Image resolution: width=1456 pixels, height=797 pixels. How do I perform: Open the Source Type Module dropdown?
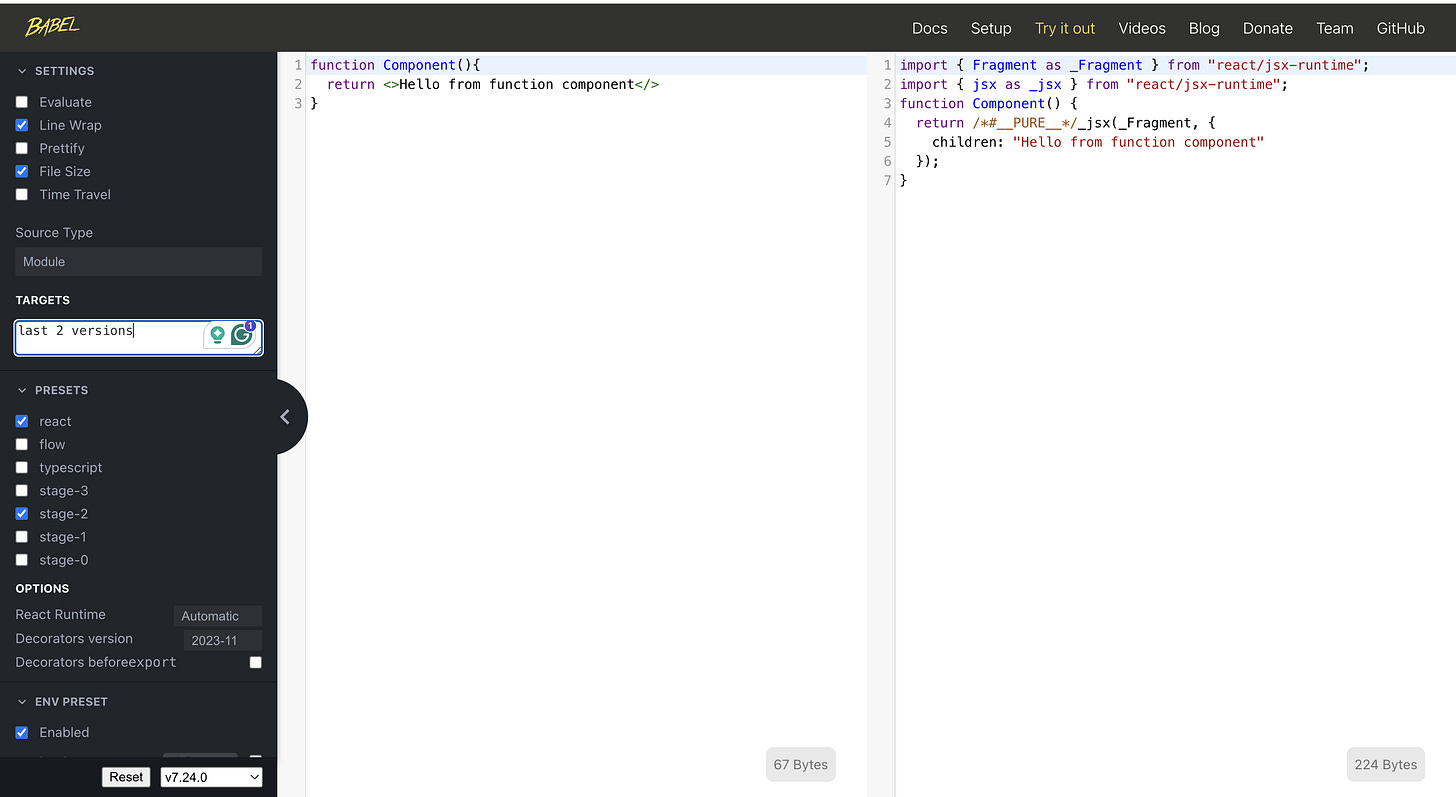(138, 261)
